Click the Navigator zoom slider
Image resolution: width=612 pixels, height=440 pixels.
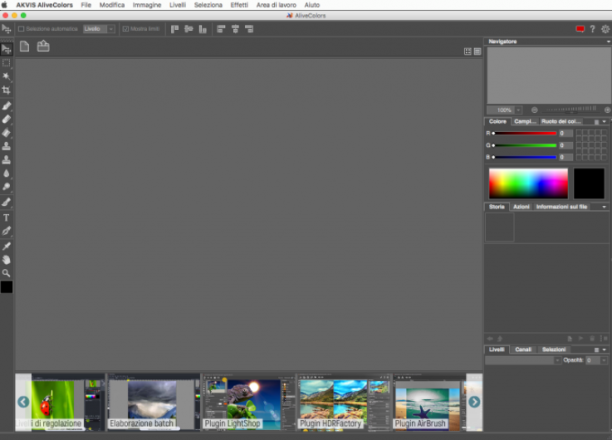point(571,110)
